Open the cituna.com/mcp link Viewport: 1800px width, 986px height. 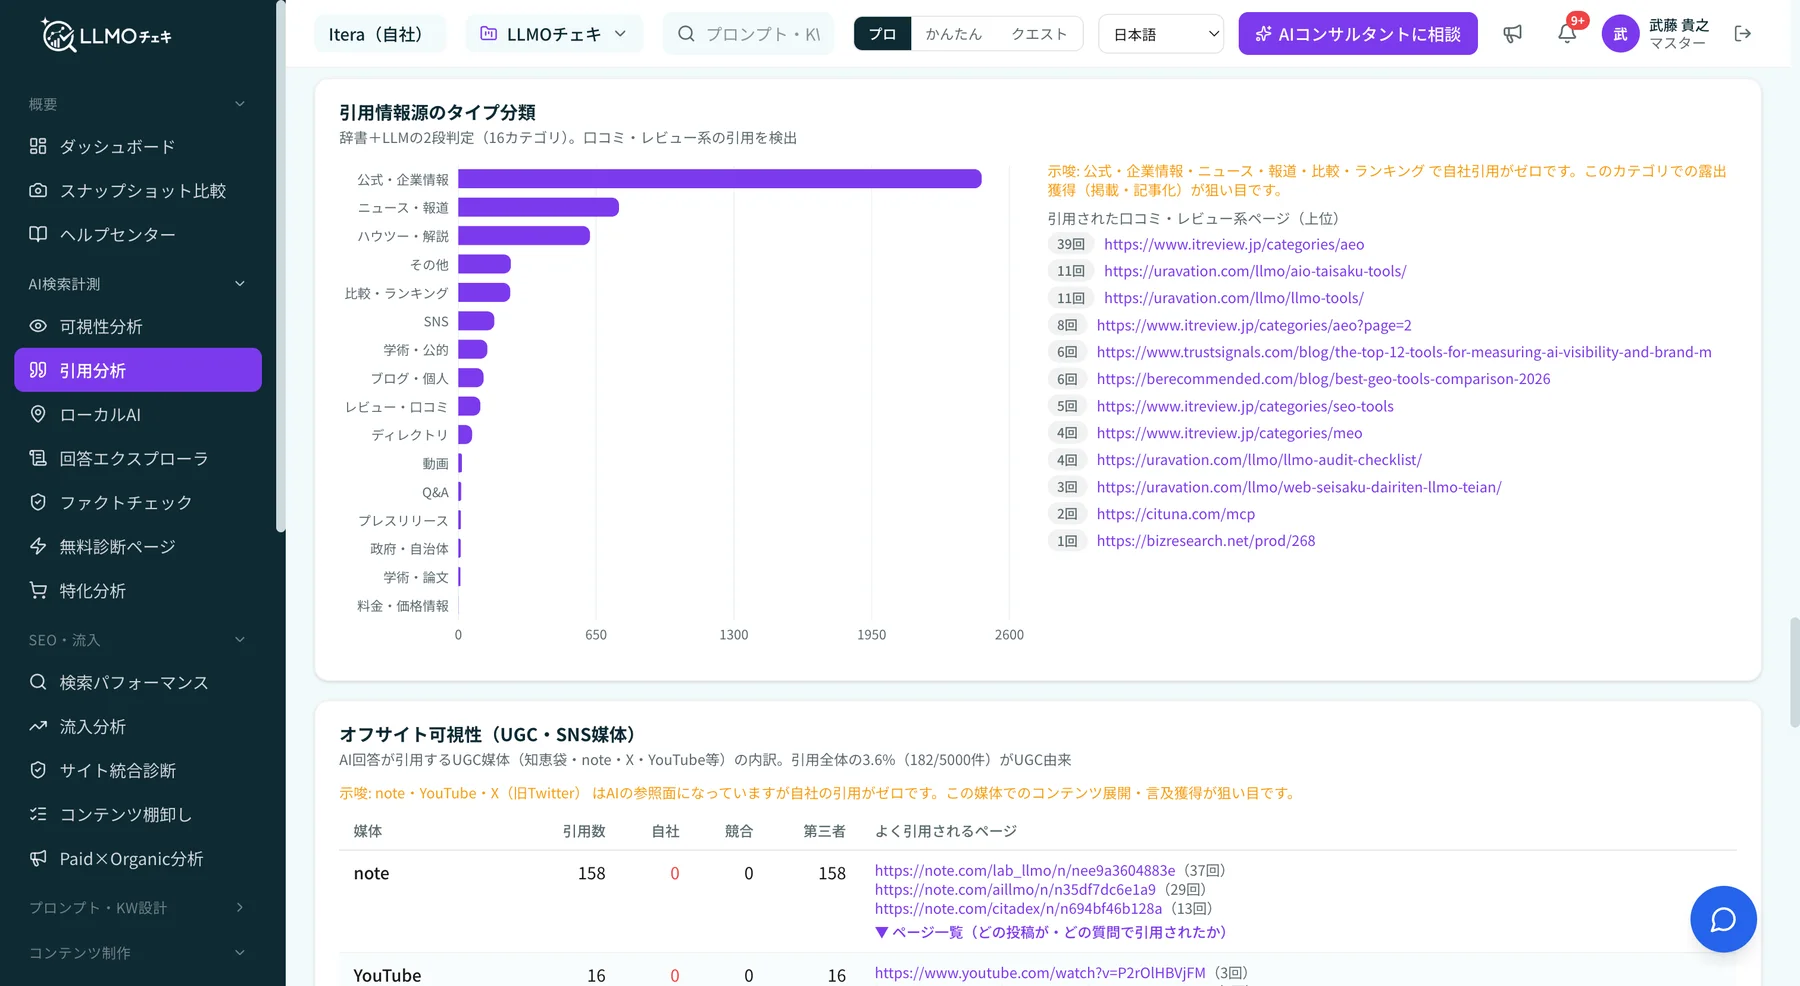[1176, 514]
